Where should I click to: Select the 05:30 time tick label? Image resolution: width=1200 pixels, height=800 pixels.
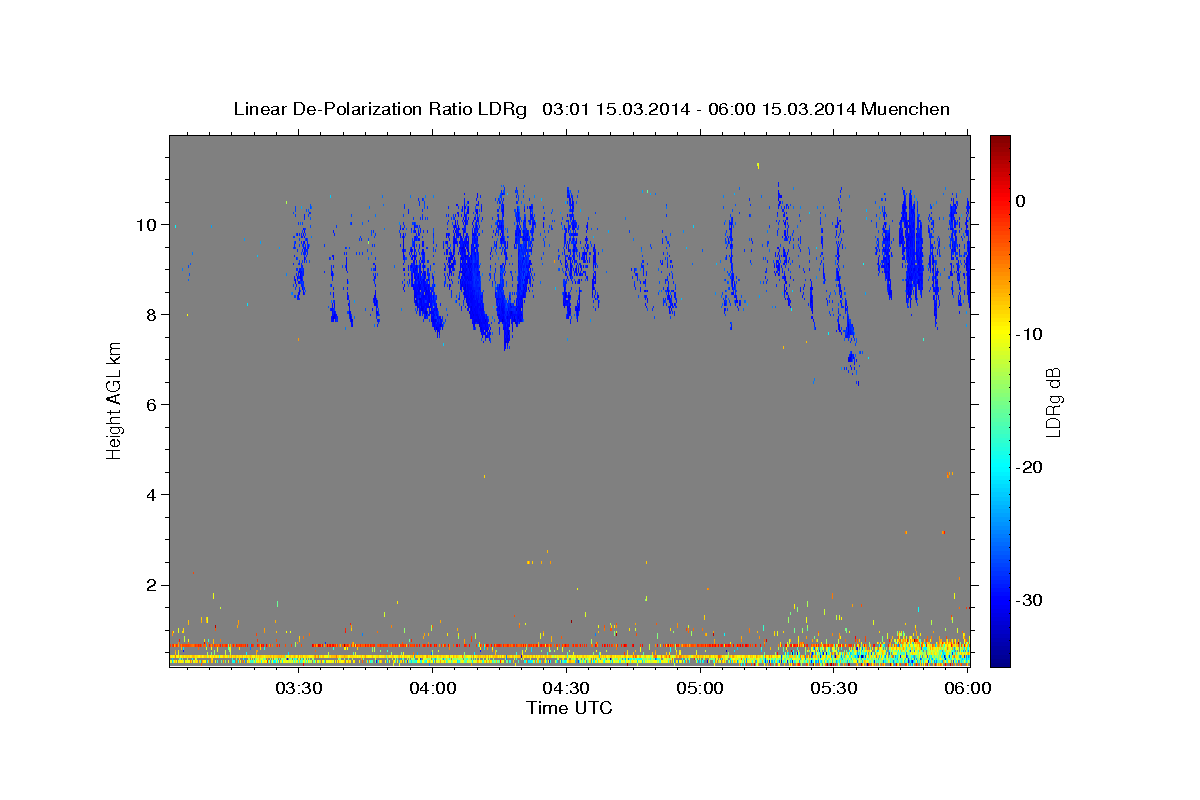click(834, 688)
